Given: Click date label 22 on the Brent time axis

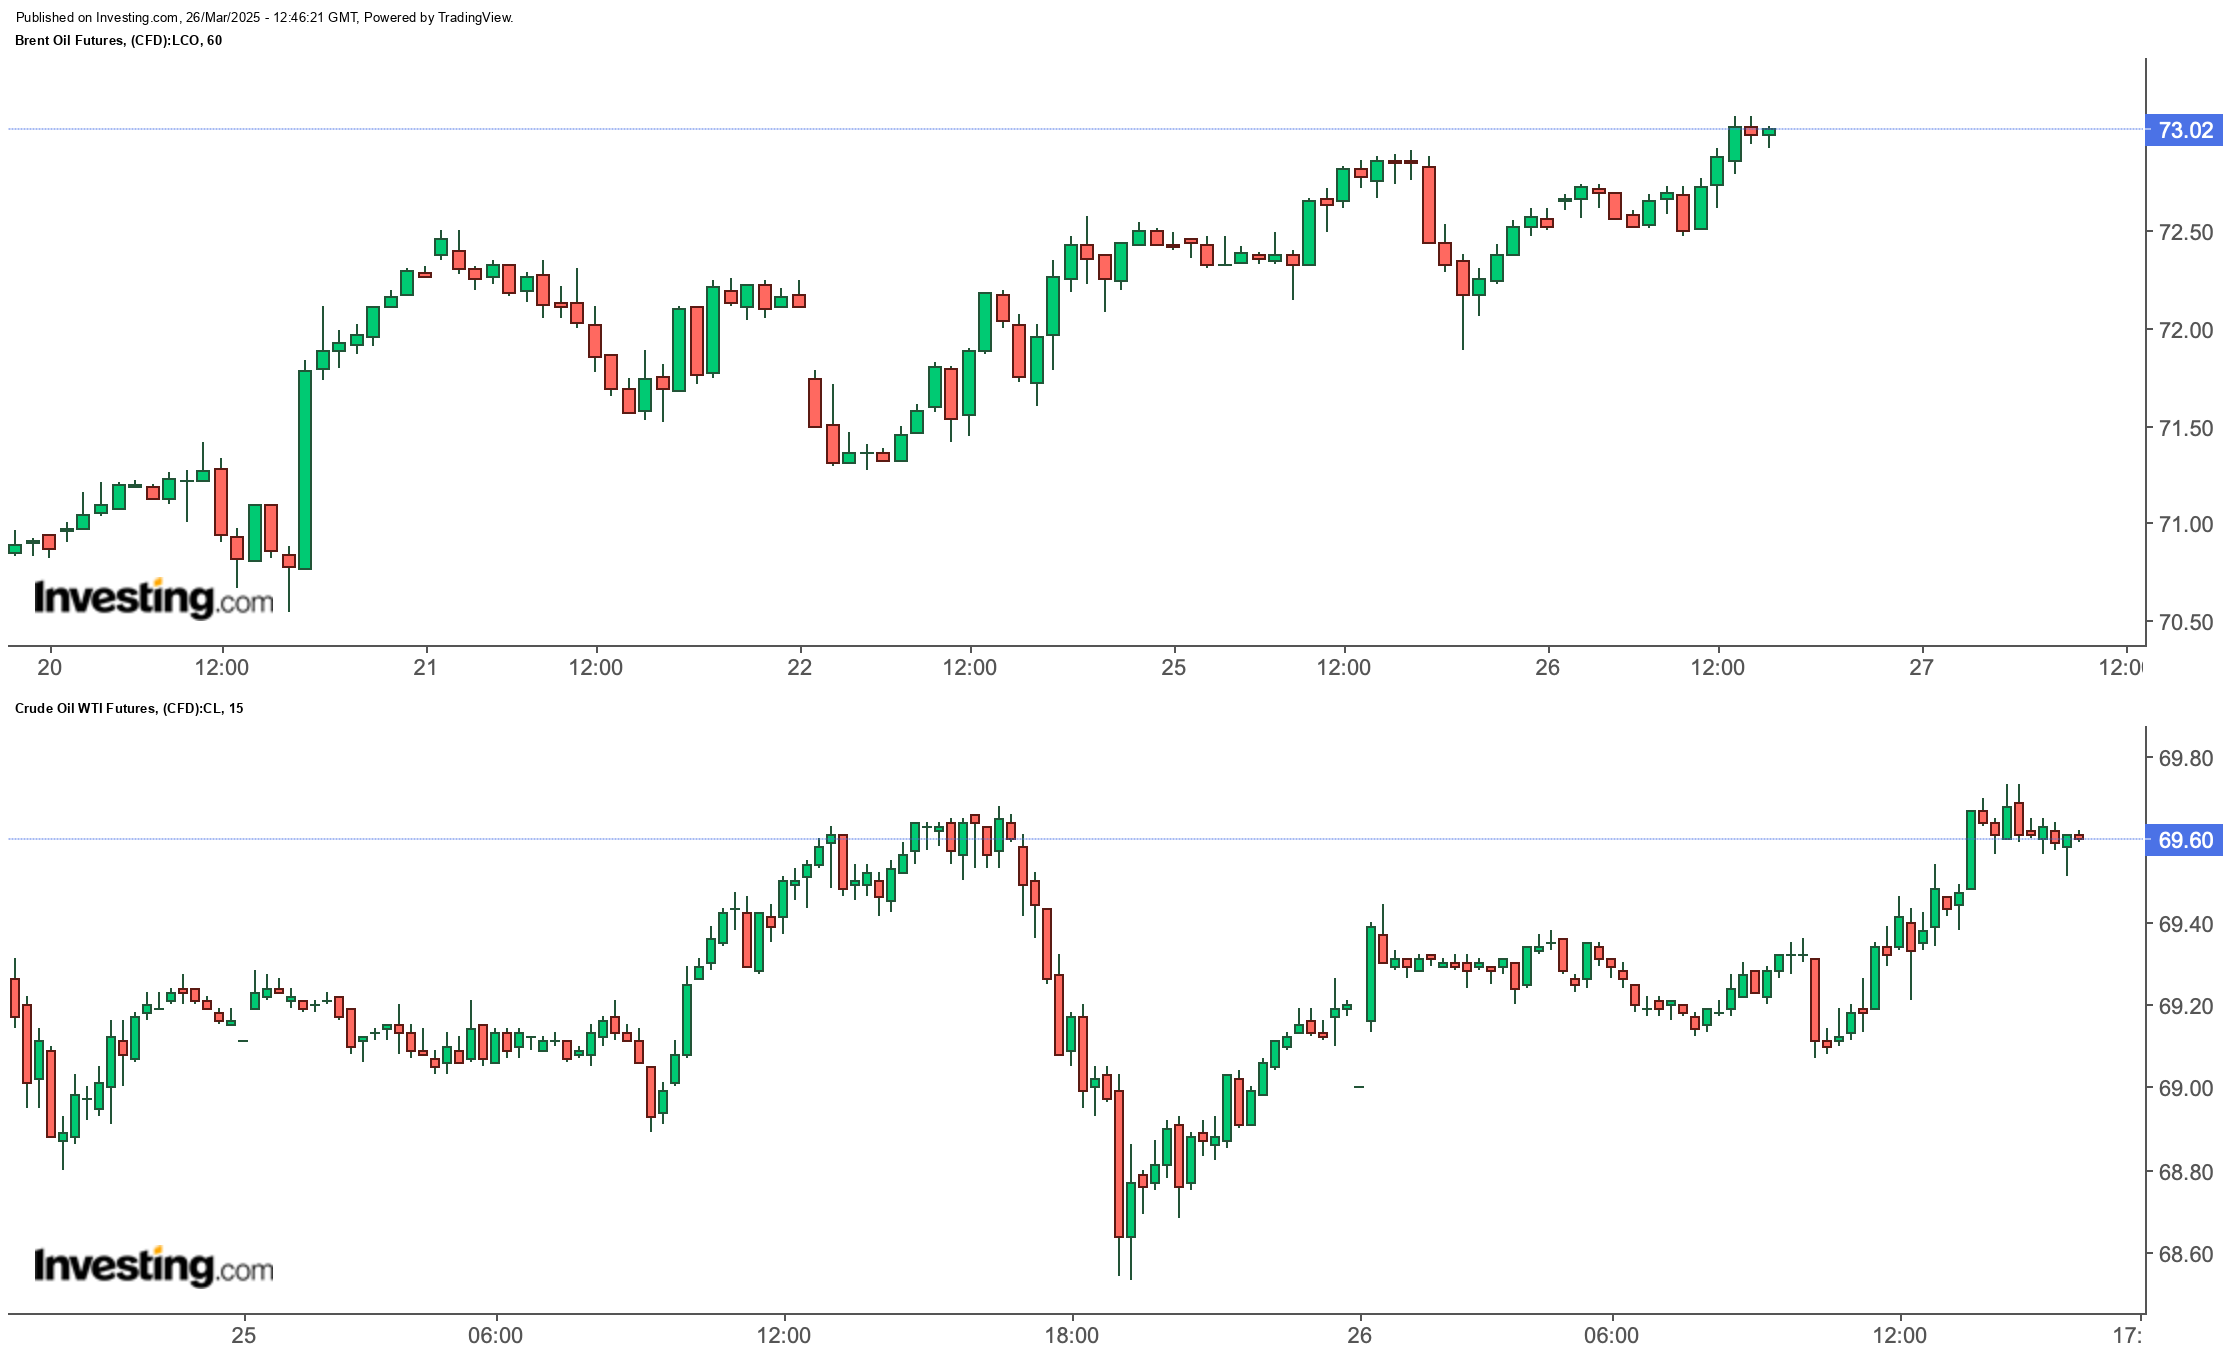Looking at the screenshot, I should point(799,667).
